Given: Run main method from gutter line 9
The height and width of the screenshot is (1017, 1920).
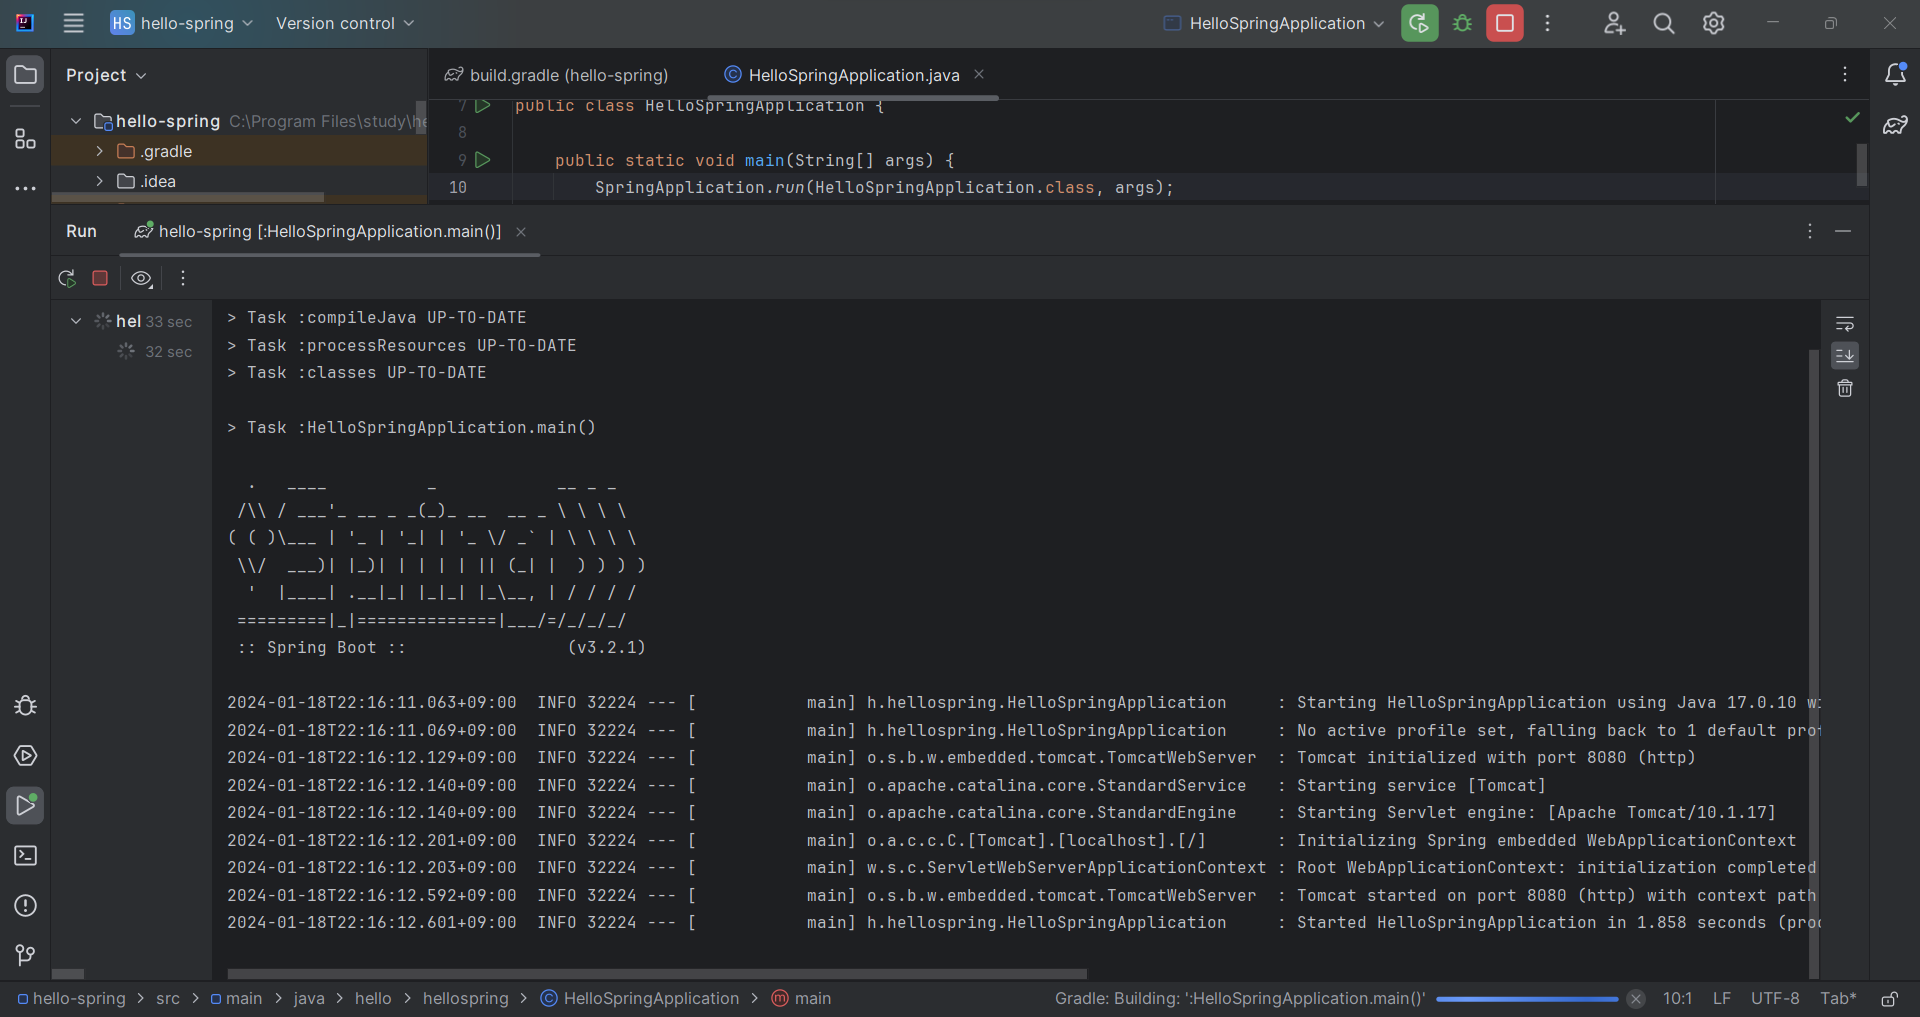Looking at the screenshot, I should 483,159.
